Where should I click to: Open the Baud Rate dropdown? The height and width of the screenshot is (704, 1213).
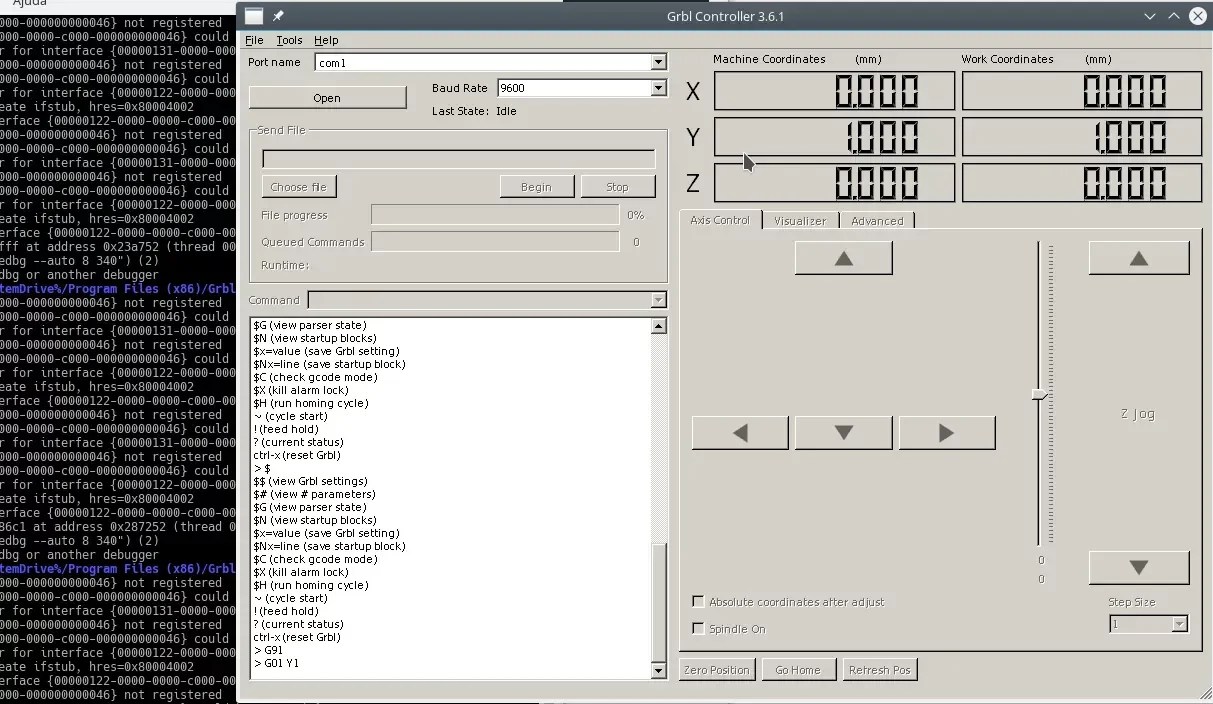[x=658, y=88]
